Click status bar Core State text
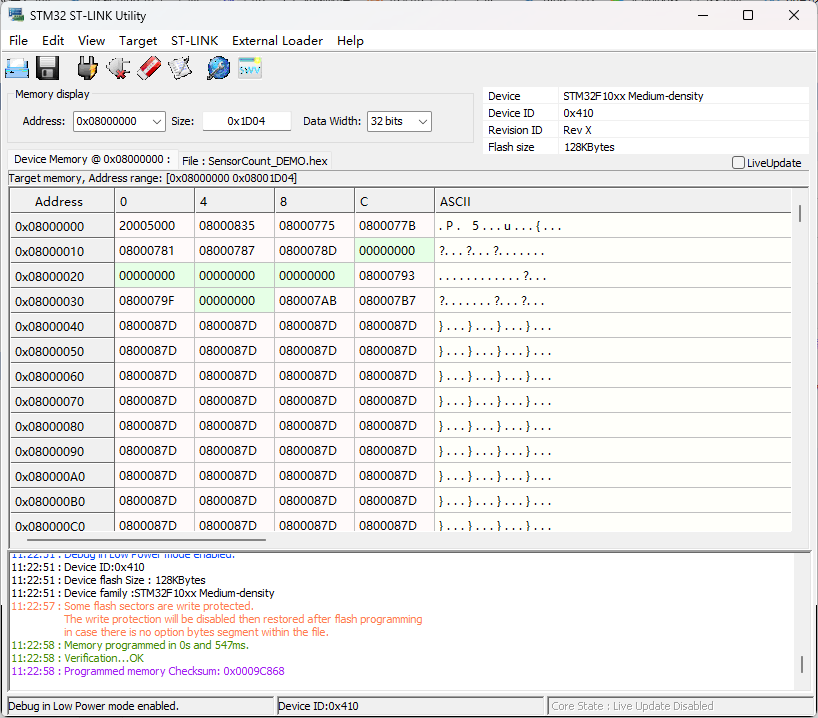 click(x=632, y=707)
